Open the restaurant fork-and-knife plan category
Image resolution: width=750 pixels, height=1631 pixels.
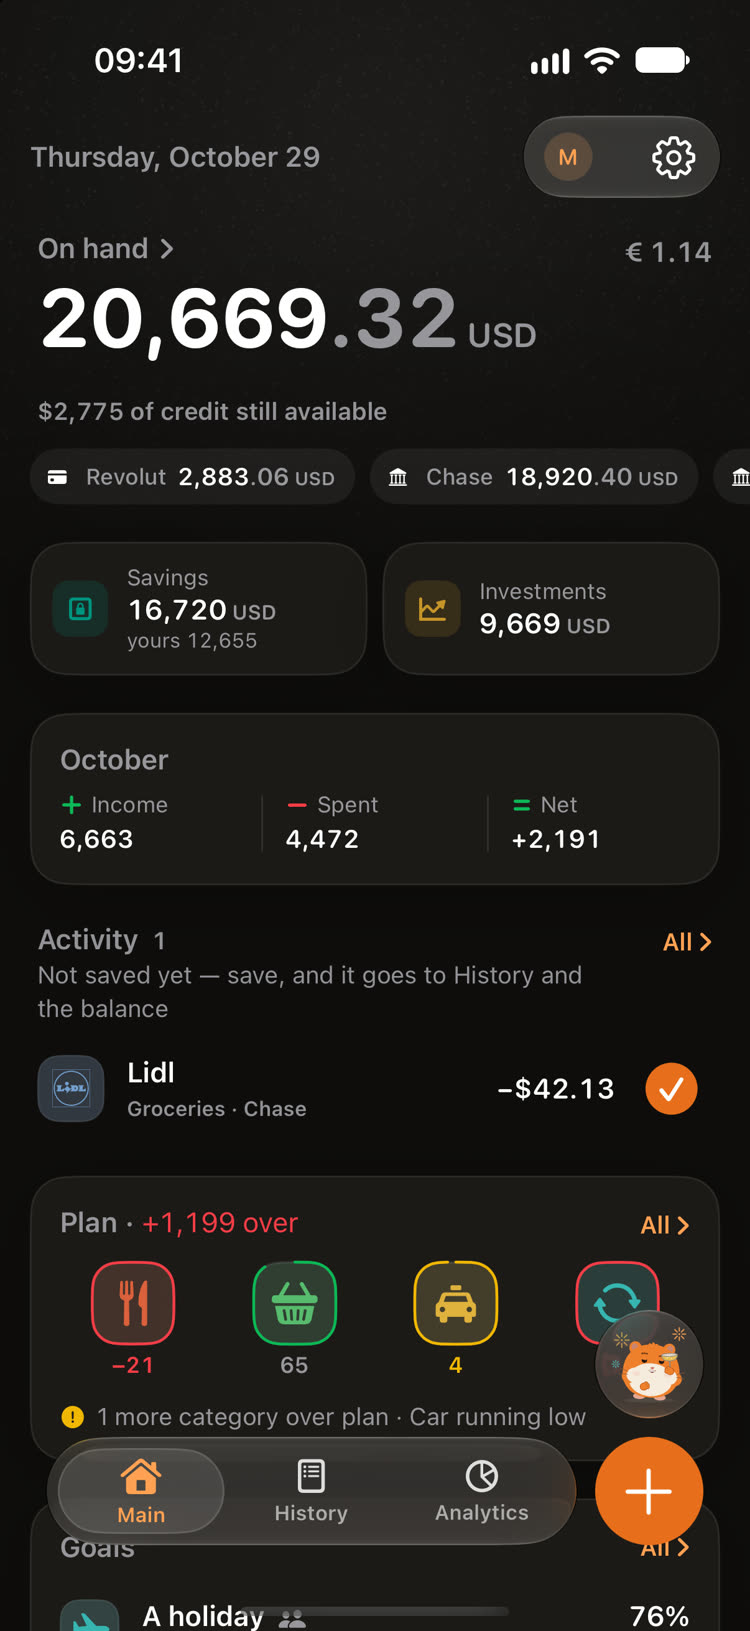[133, 1303]
